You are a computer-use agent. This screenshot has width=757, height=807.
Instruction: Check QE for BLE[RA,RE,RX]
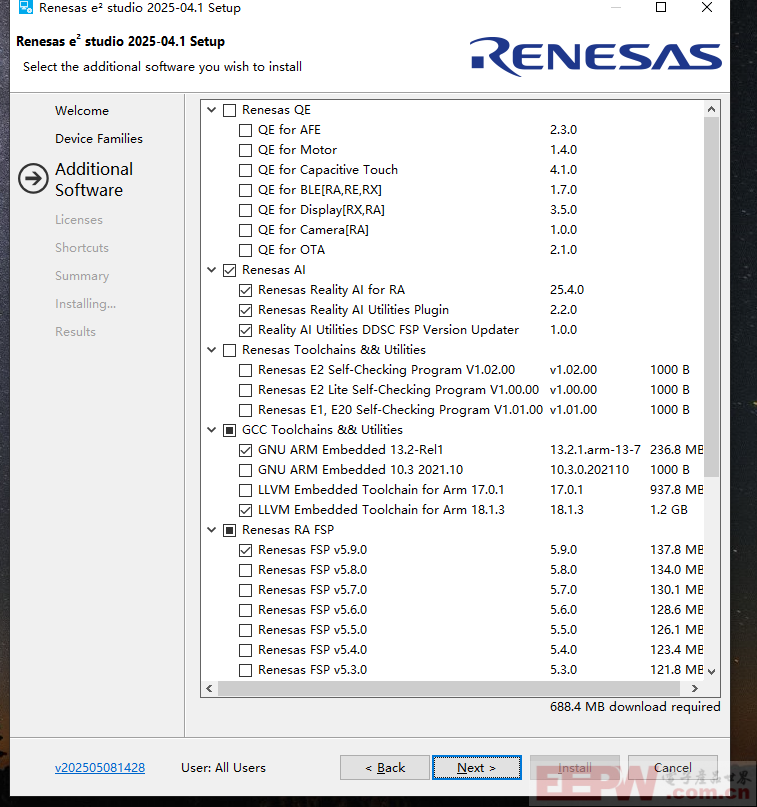point(245,190)
